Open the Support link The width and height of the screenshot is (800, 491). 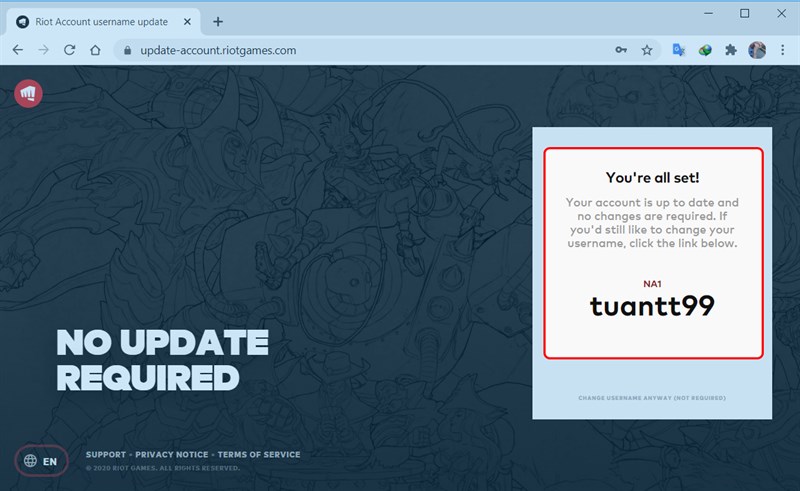pyautogui.click(x=106, y=454)
